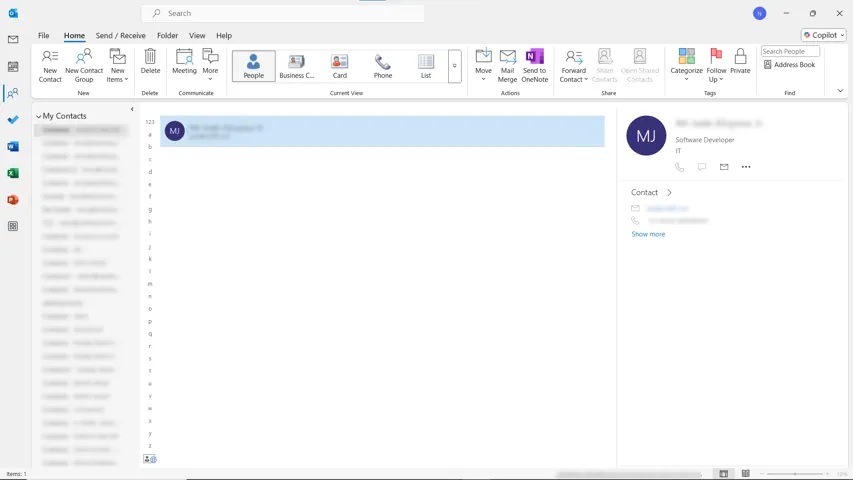
Task: Open the account profile avatar
Action: (x=759, y=14)
